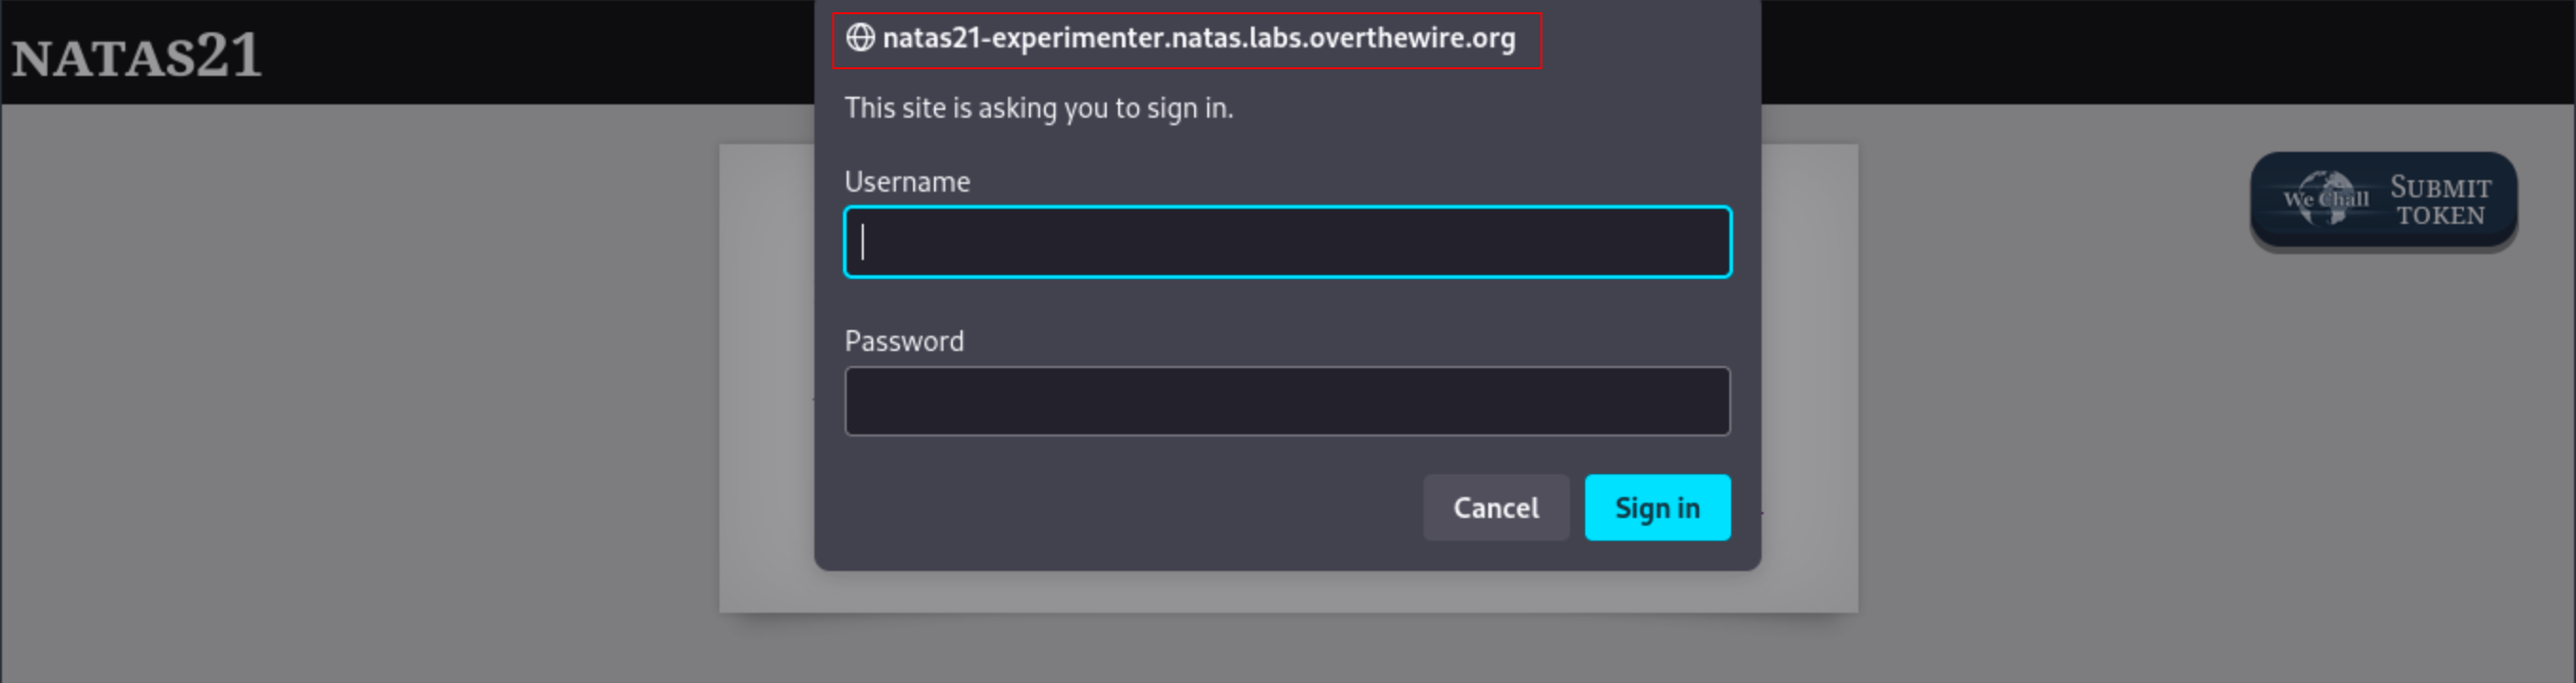Click the white content panel left of dialog
This screenshot has height=683, width=2576.
pyautogui.click(x=766, y=380)
